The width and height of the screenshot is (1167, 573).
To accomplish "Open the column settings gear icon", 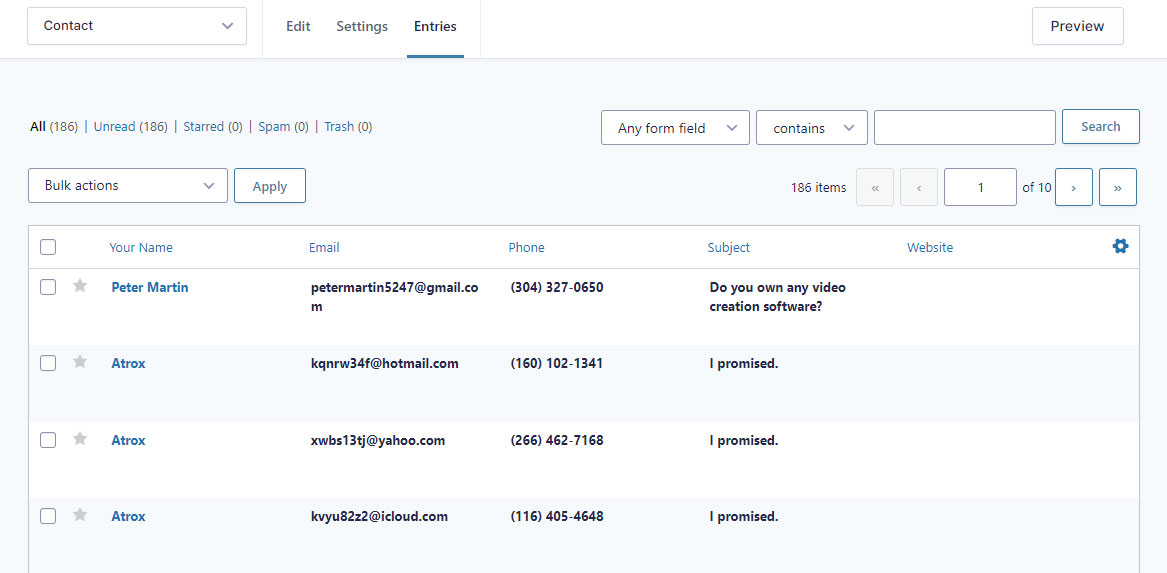I will [x=1120, y=246].
